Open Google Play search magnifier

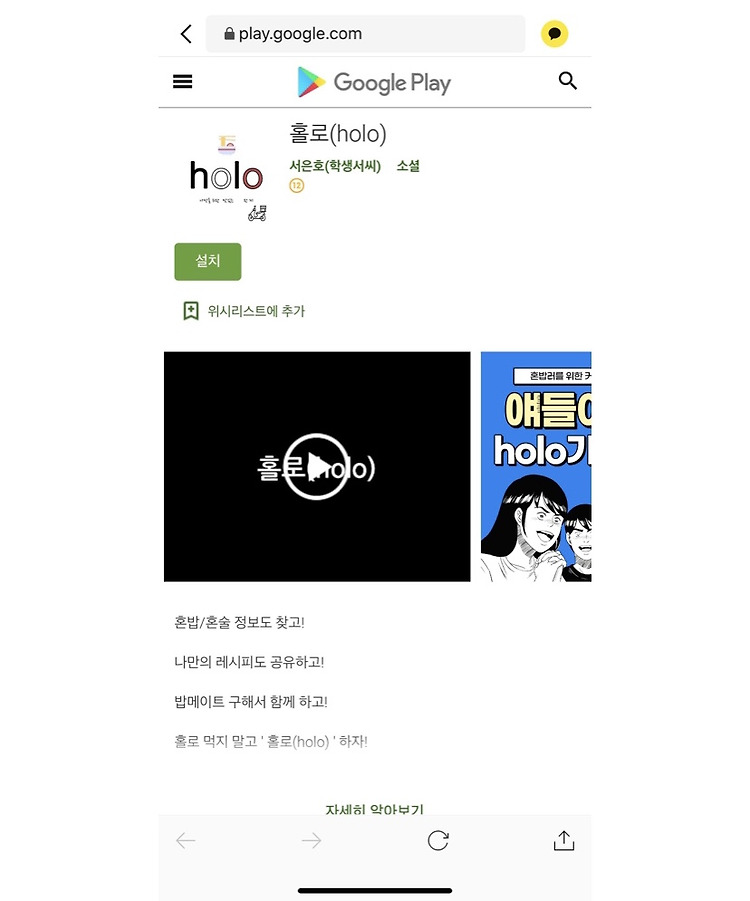567,81
